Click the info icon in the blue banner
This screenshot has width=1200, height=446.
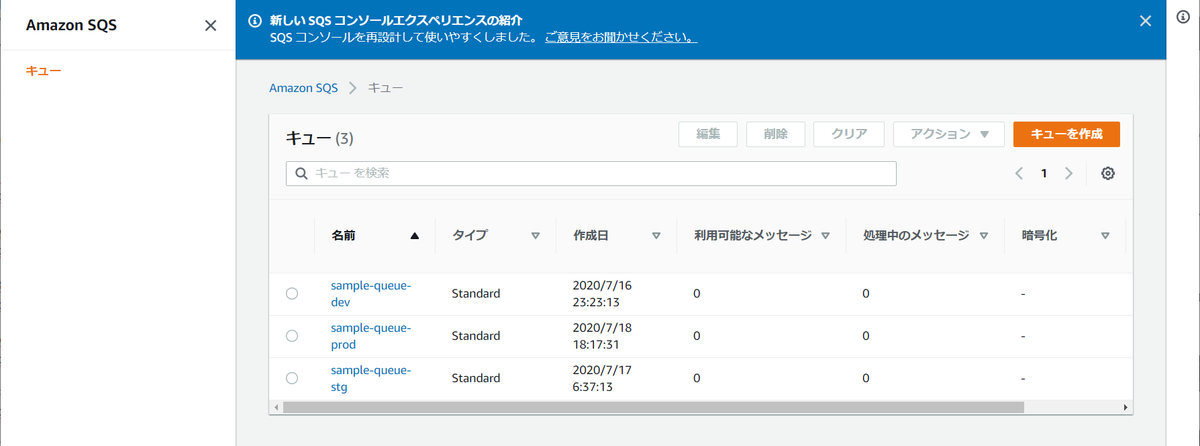[256, 20]
